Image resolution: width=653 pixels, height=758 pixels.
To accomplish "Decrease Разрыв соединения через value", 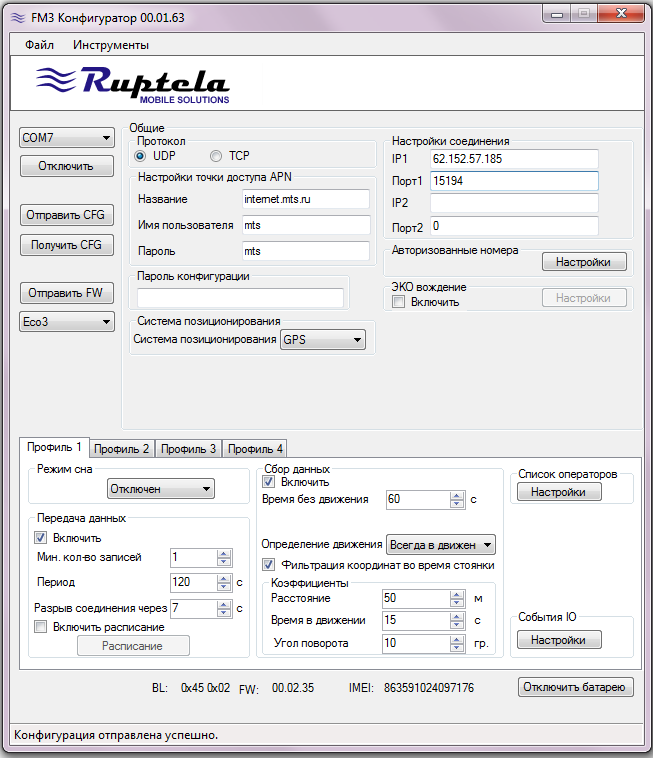I will [224, 612].
